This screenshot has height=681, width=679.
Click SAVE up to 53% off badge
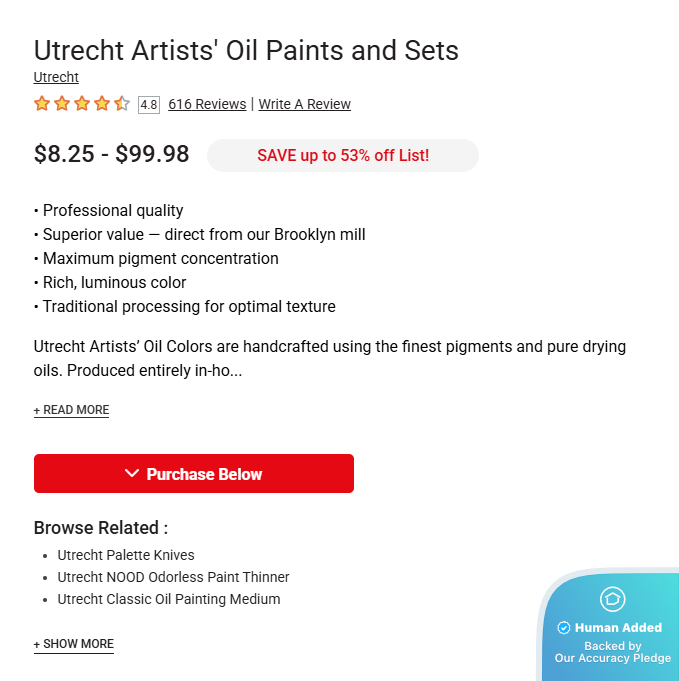[x=343, y=155]
